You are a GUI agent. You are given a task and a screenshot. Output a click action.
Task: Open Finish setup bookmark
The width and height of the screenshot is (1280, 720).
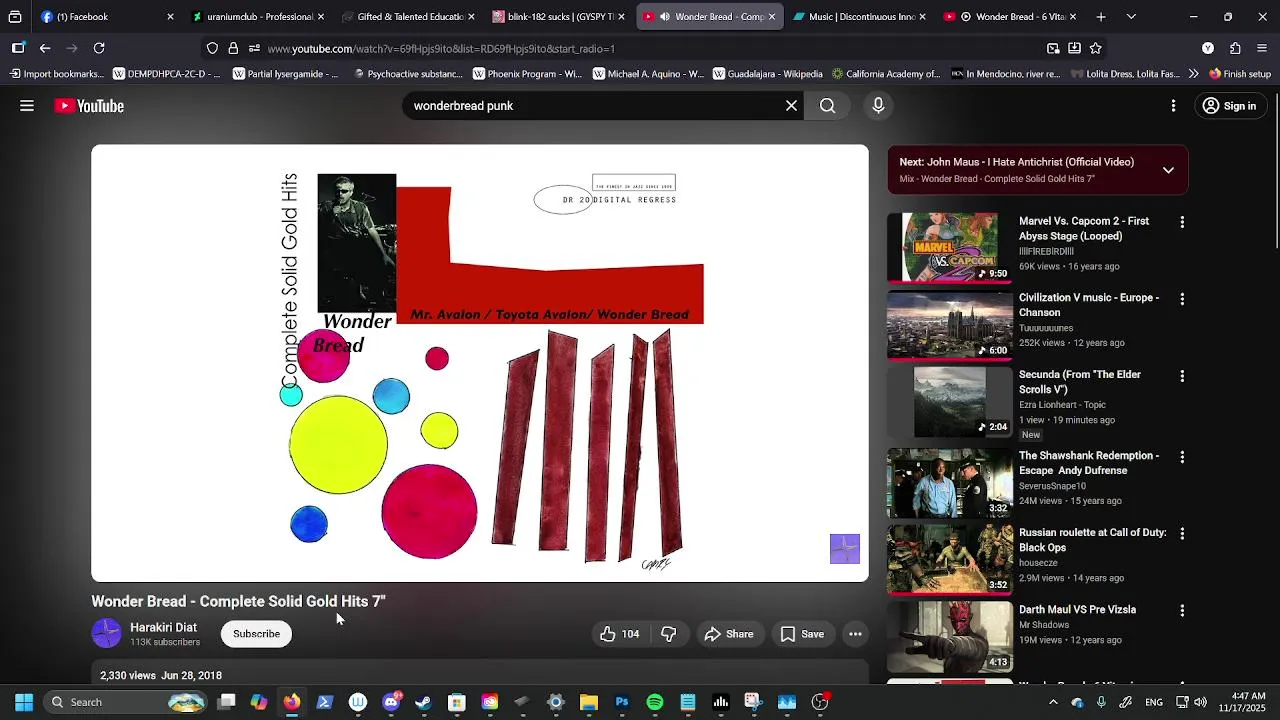point(1240,74)
